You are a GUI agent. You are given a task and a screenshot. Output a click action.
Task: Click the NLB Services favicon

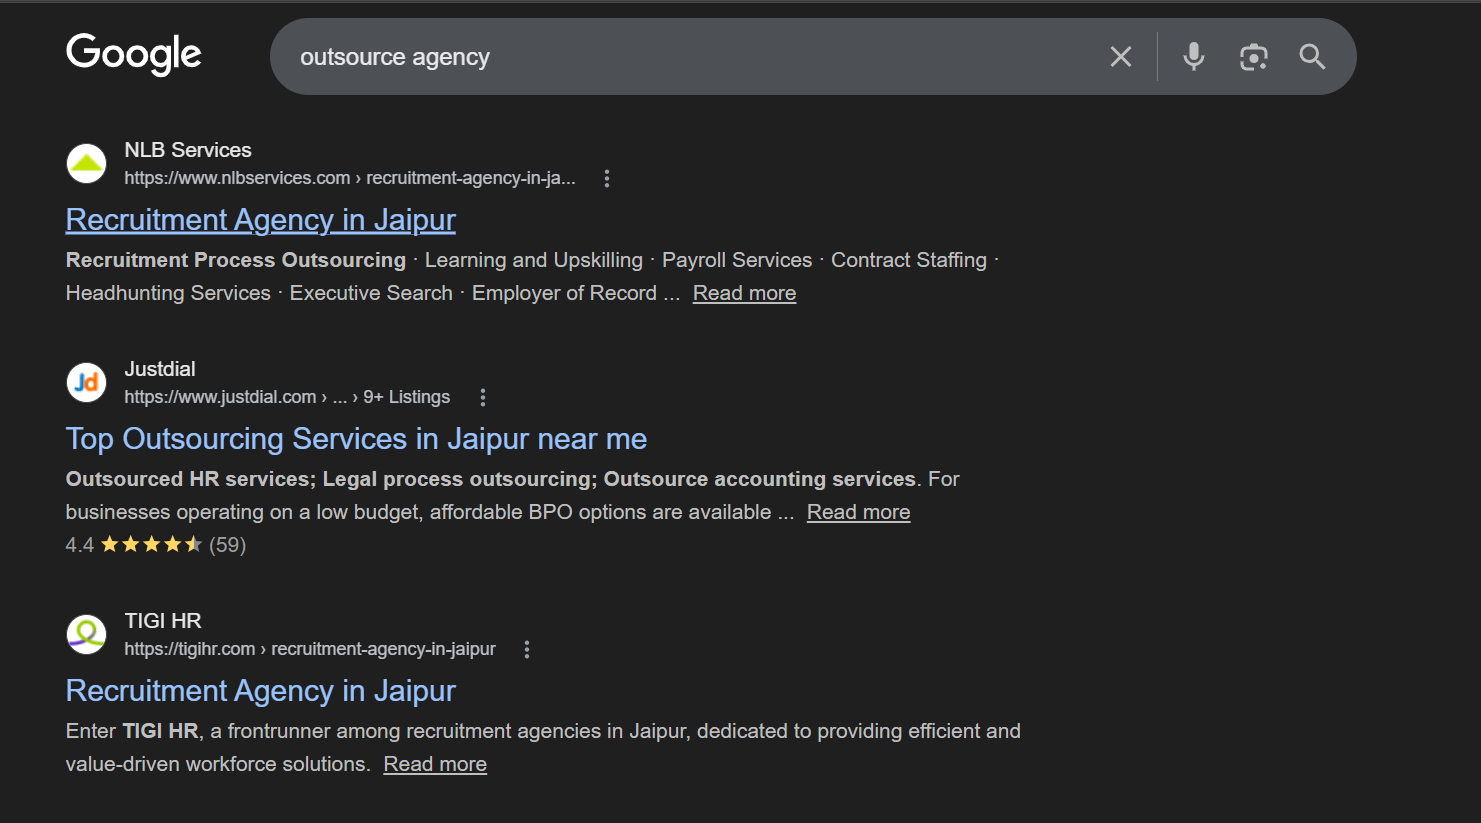[86, 163]
